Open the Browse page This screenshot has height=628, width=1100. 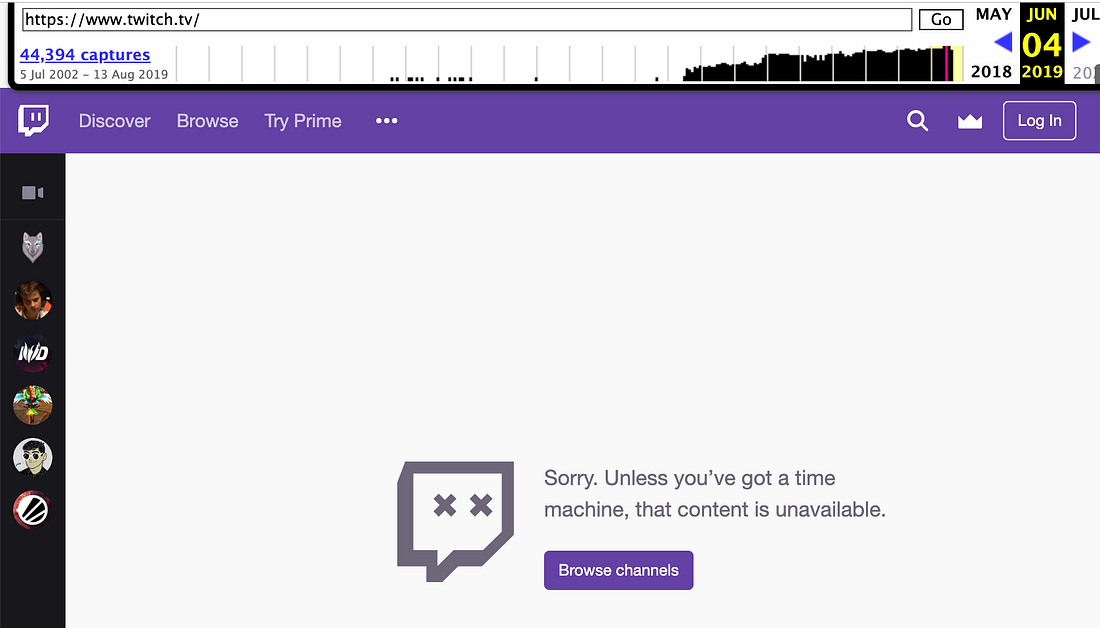tap(207, 121)
